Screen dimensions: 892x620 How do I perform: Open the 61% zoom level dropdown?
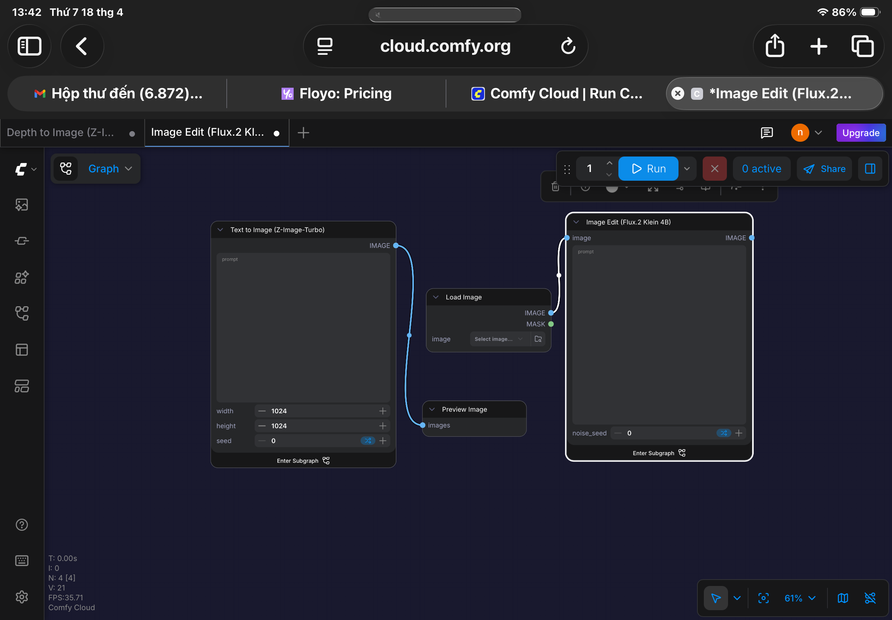pyautogui.click(x=800, y=598)
